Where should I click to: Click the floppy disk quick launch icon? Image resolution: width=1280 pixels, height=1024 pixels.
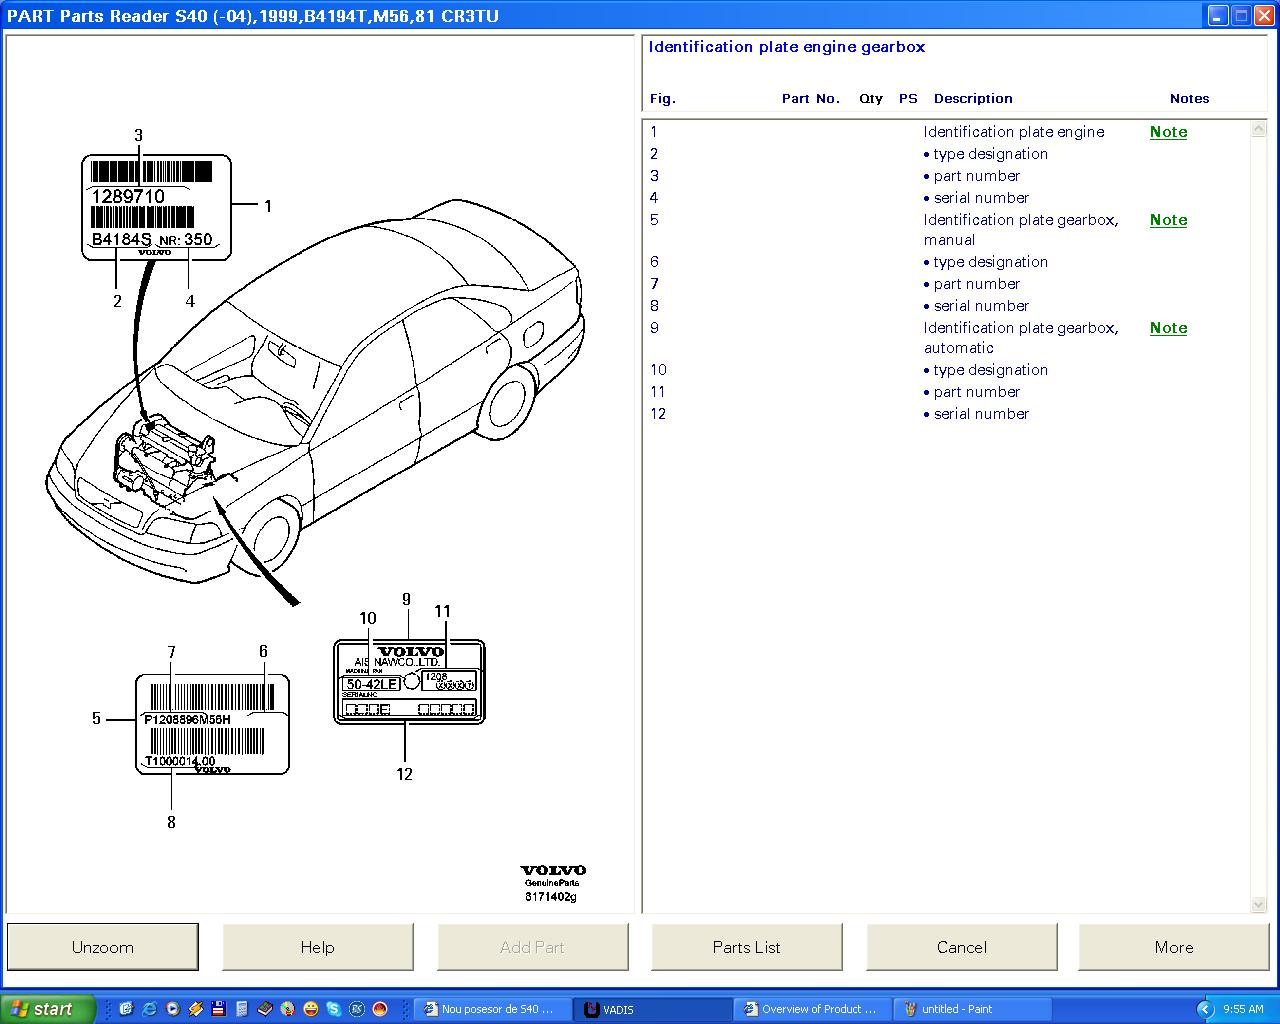pyautogui.click(x=218, y=1009)
